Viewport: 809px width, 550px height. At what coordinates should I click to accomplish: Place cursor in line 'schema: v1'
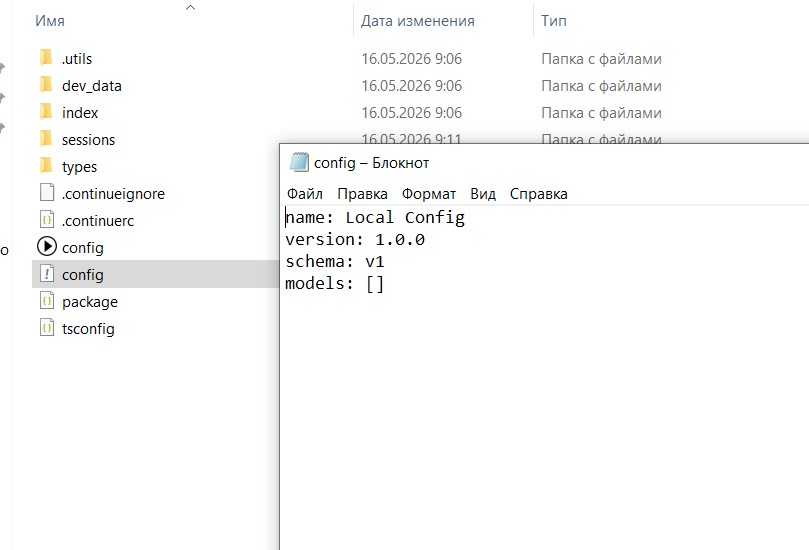click(x=335, y=262)
